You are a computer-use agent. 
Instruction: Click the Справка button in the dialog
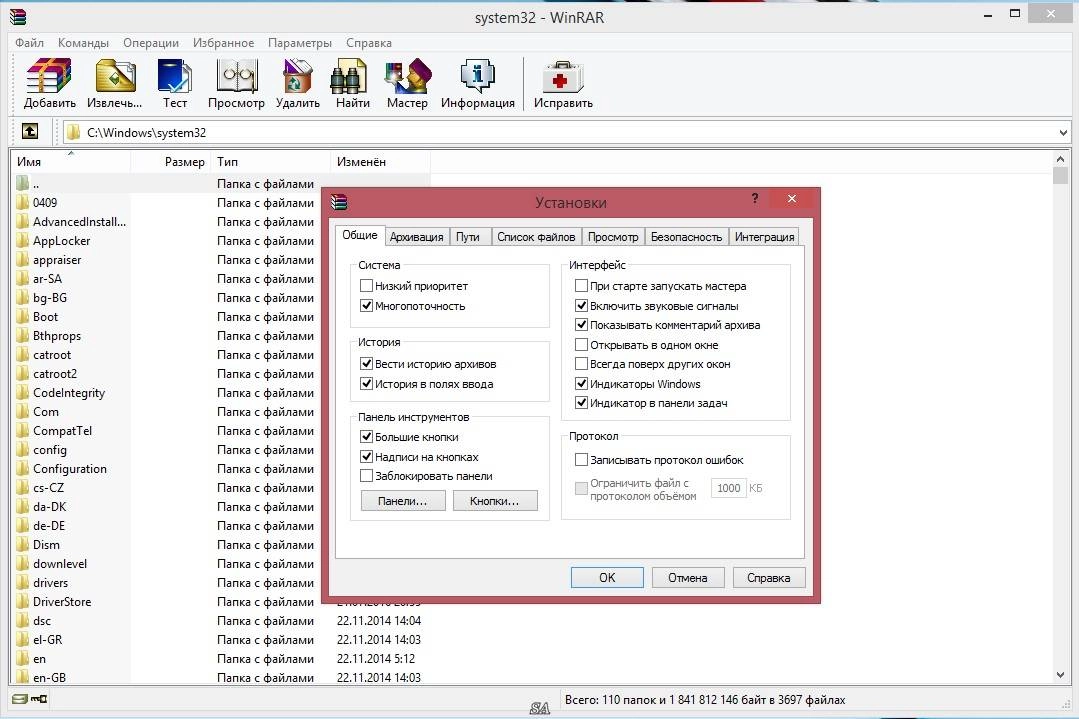click(769, 577)
